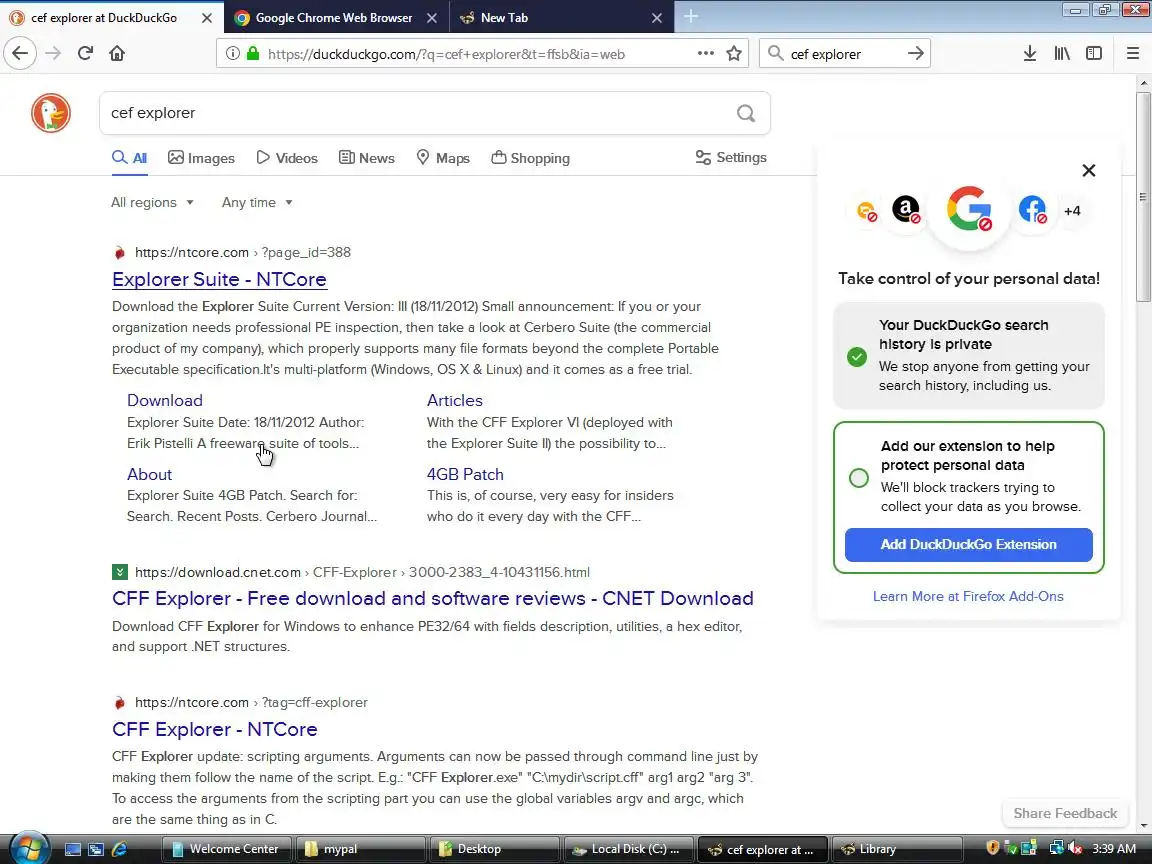1152x864 pixels.
Task: Click the empty circle for Add our extension
Action: click(x=858, y=478)
